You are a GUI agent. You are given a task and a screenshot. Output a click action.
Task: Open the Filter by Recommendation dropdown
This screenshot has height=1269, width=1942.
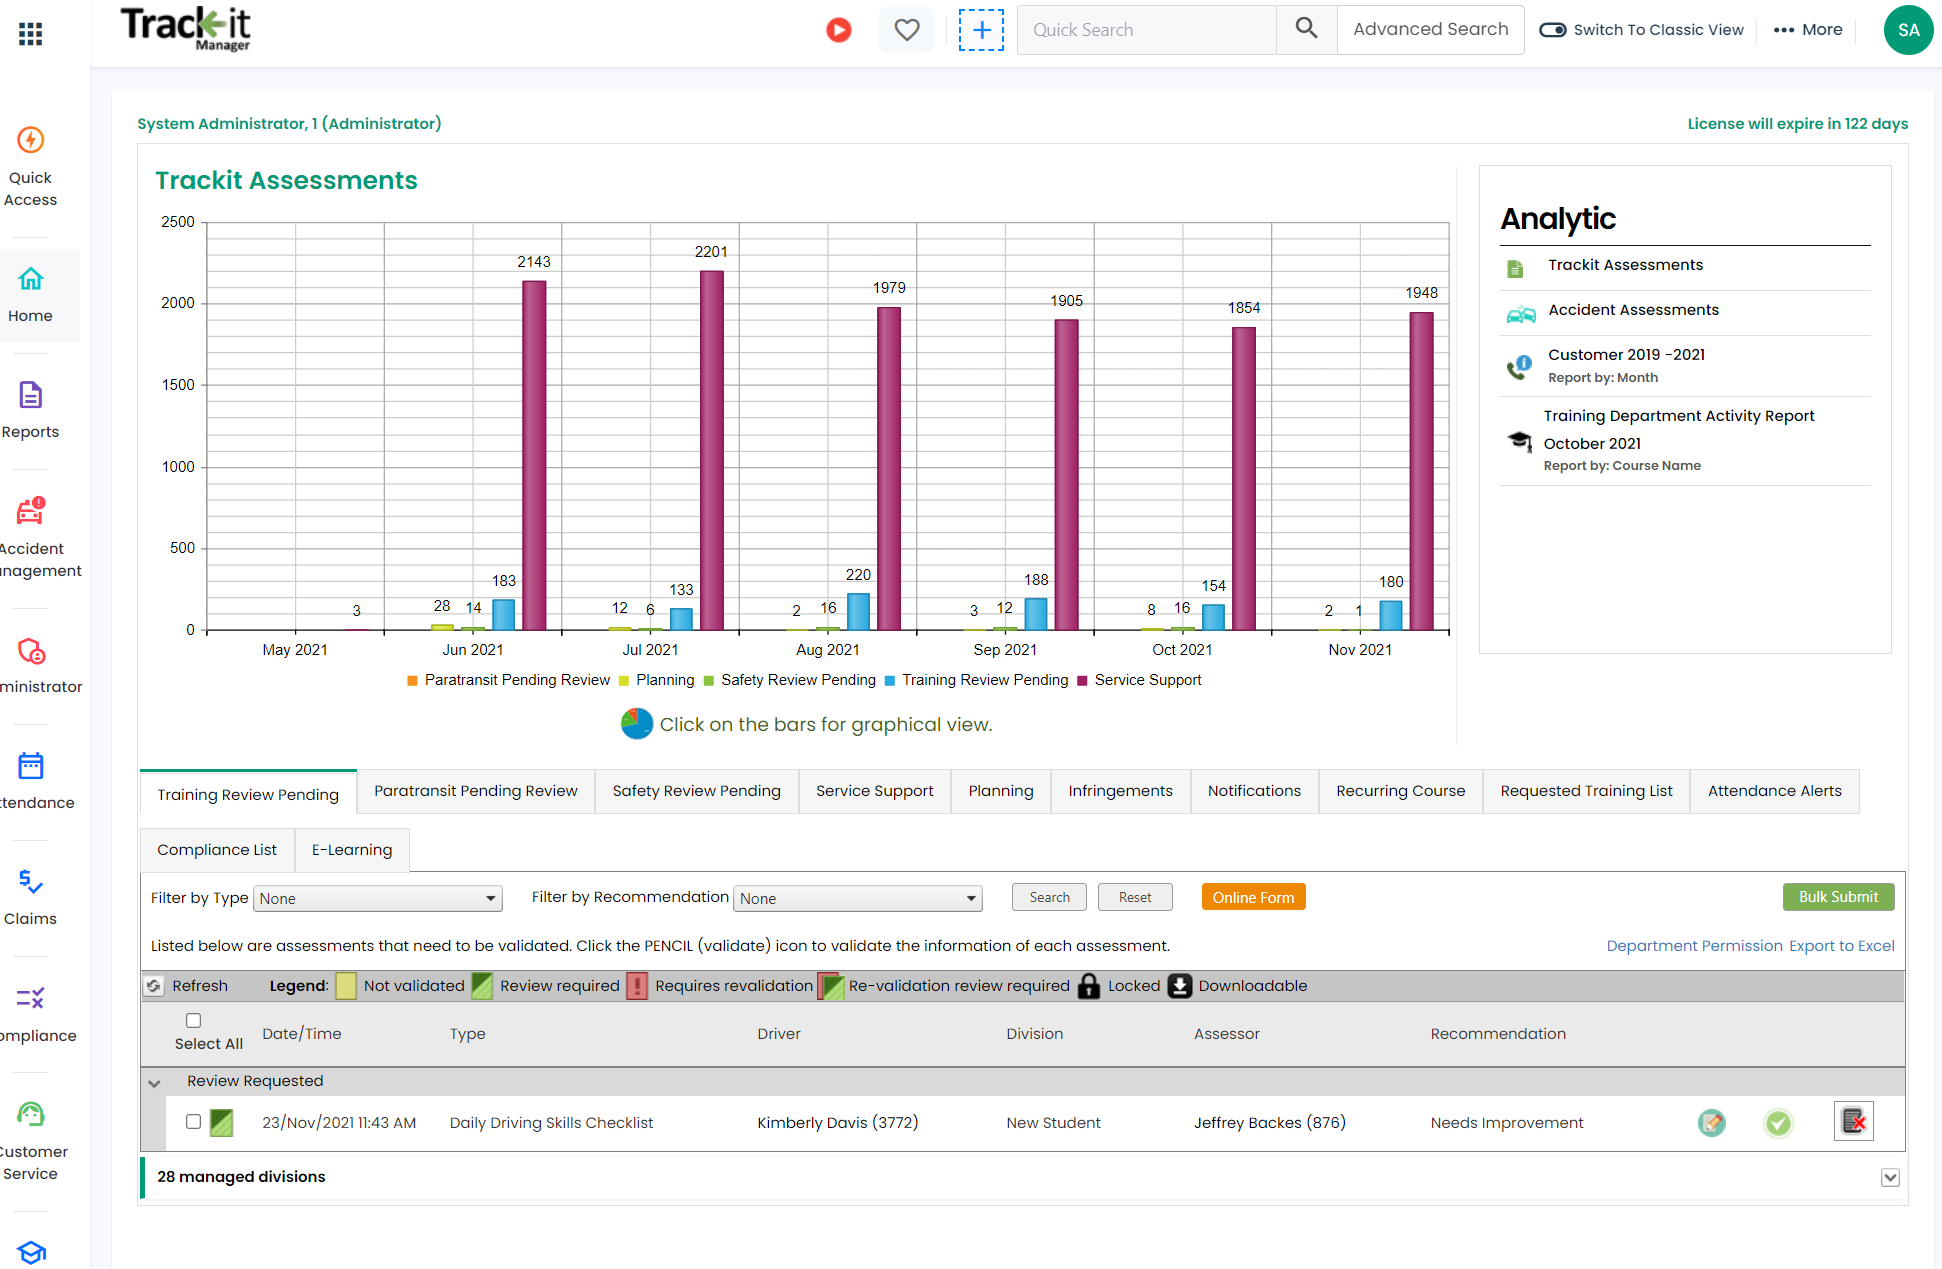856,898
